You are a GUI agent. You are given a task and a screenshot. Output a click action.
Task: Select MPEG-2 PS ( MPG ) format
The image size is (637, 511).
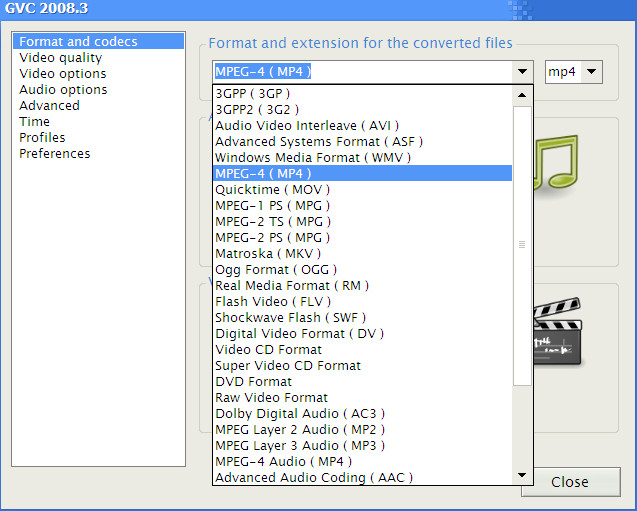tap(362, 238)
